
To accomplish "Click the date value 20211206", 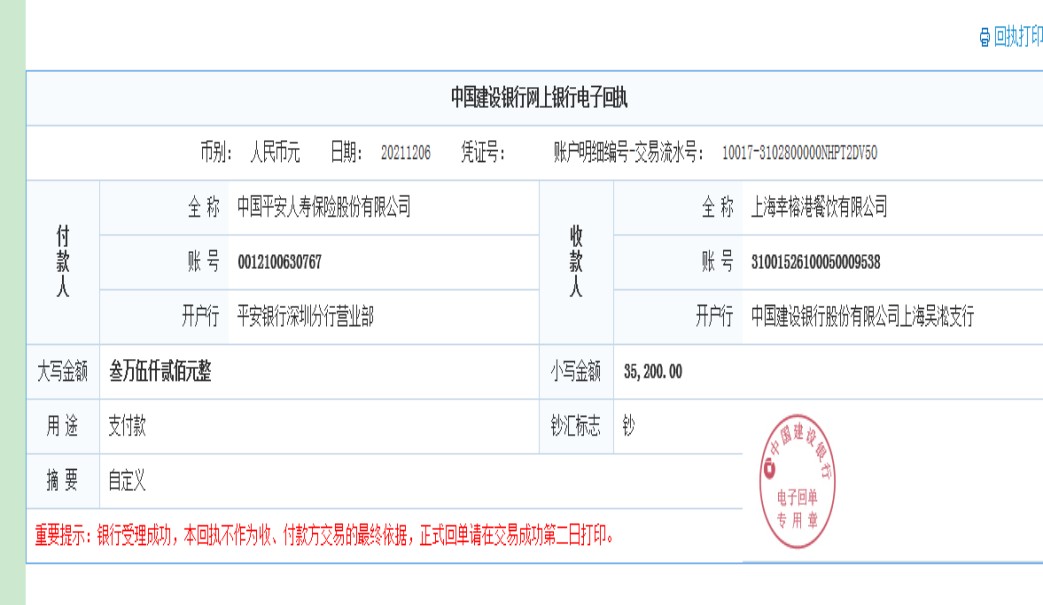I will (405, 153).
